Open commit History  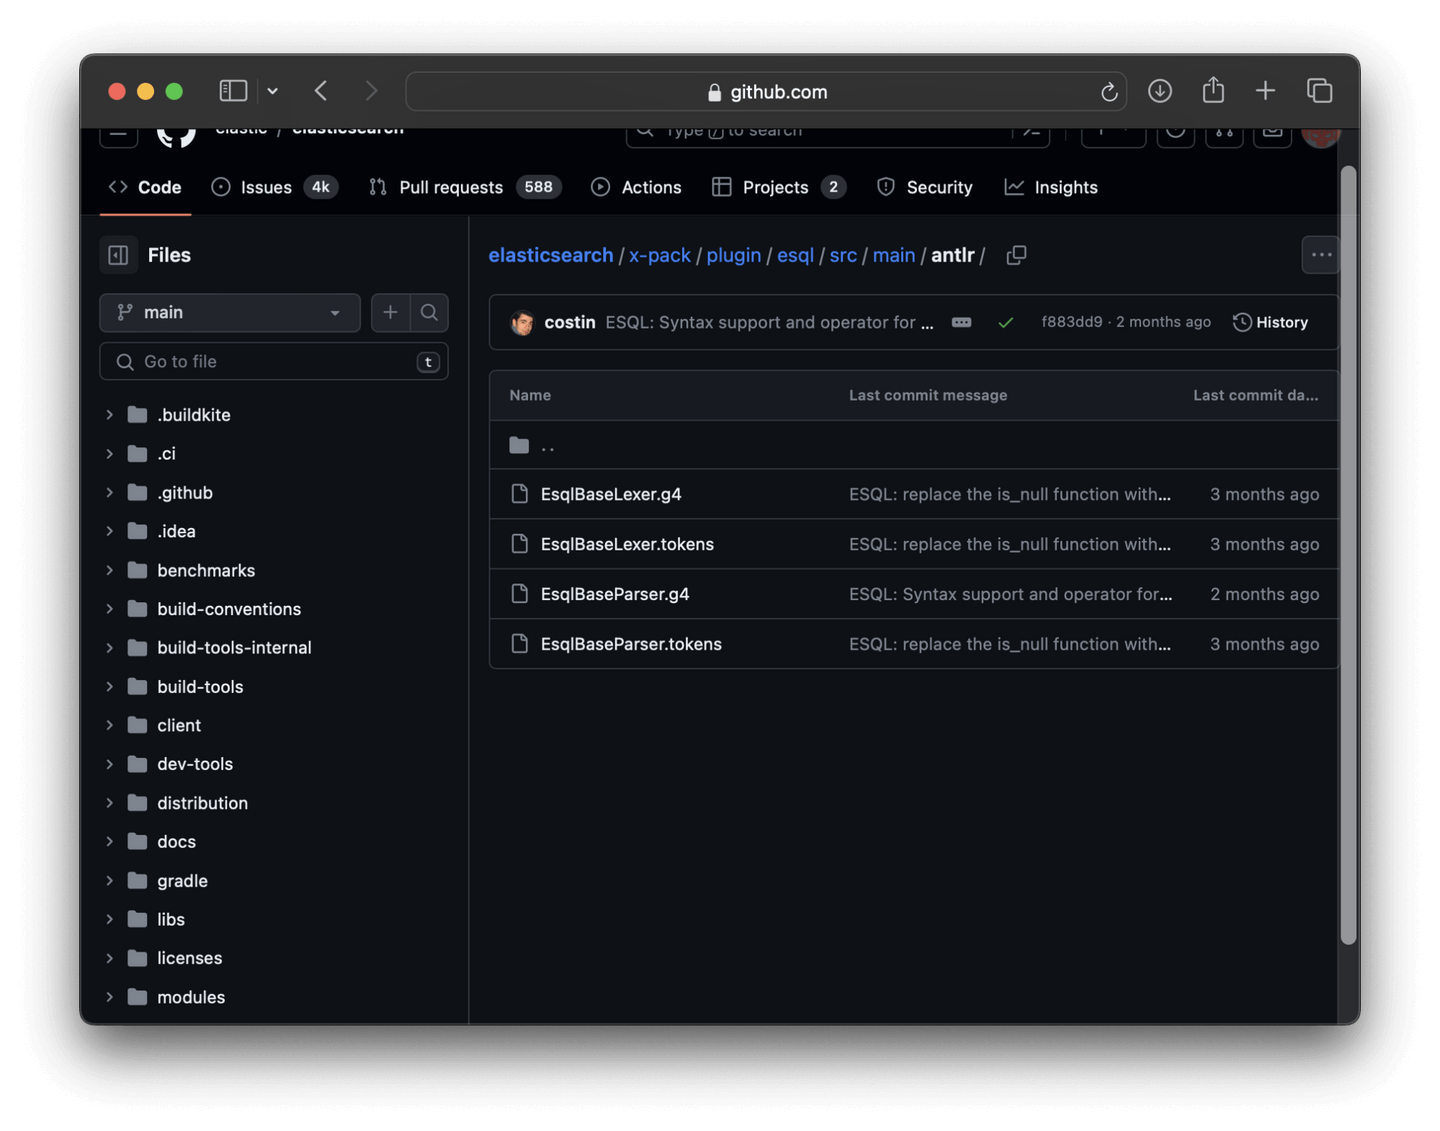point(1271,323)
